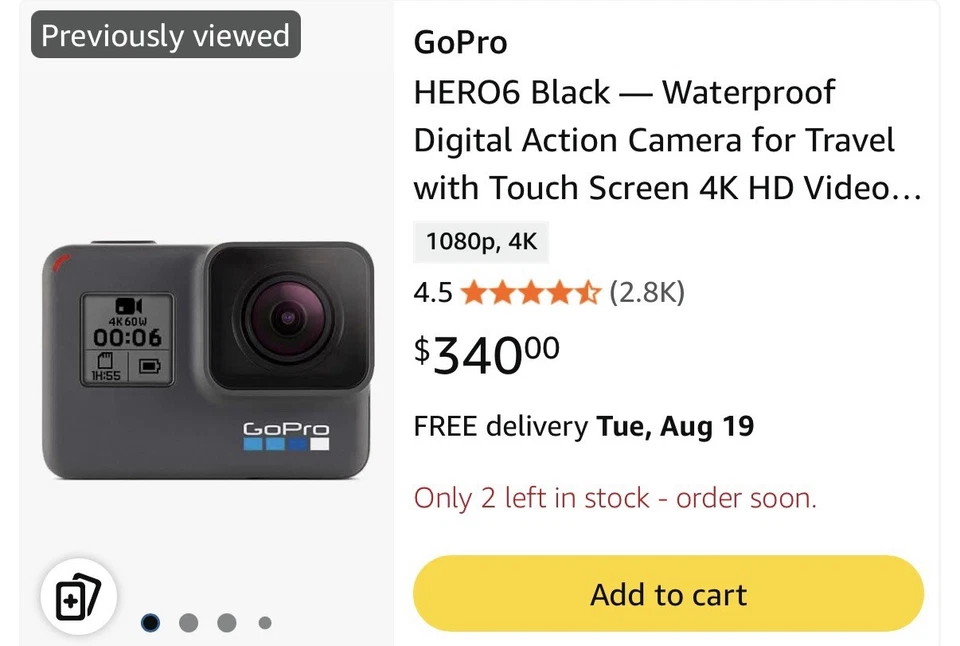
Task: Select the first carousel dot
Action: click(150, 622)
